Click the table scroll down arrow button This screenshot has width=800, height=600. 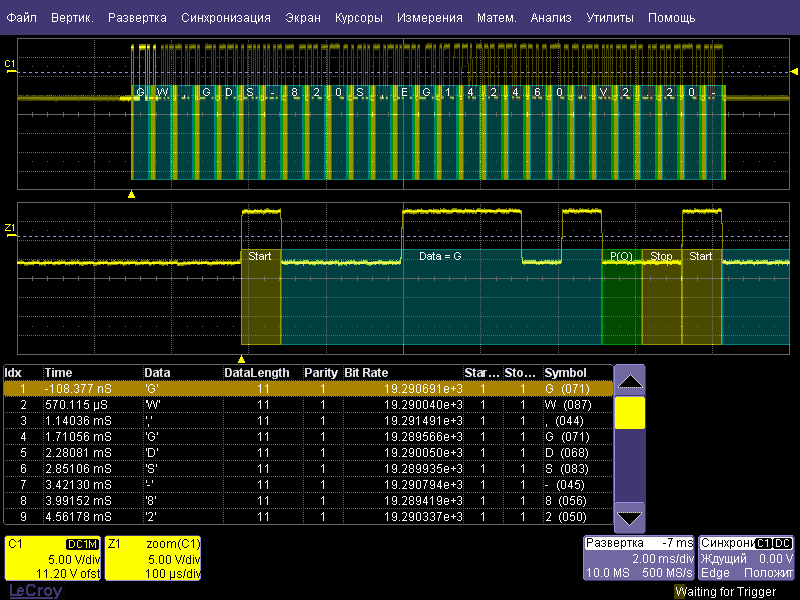(629, 517)
